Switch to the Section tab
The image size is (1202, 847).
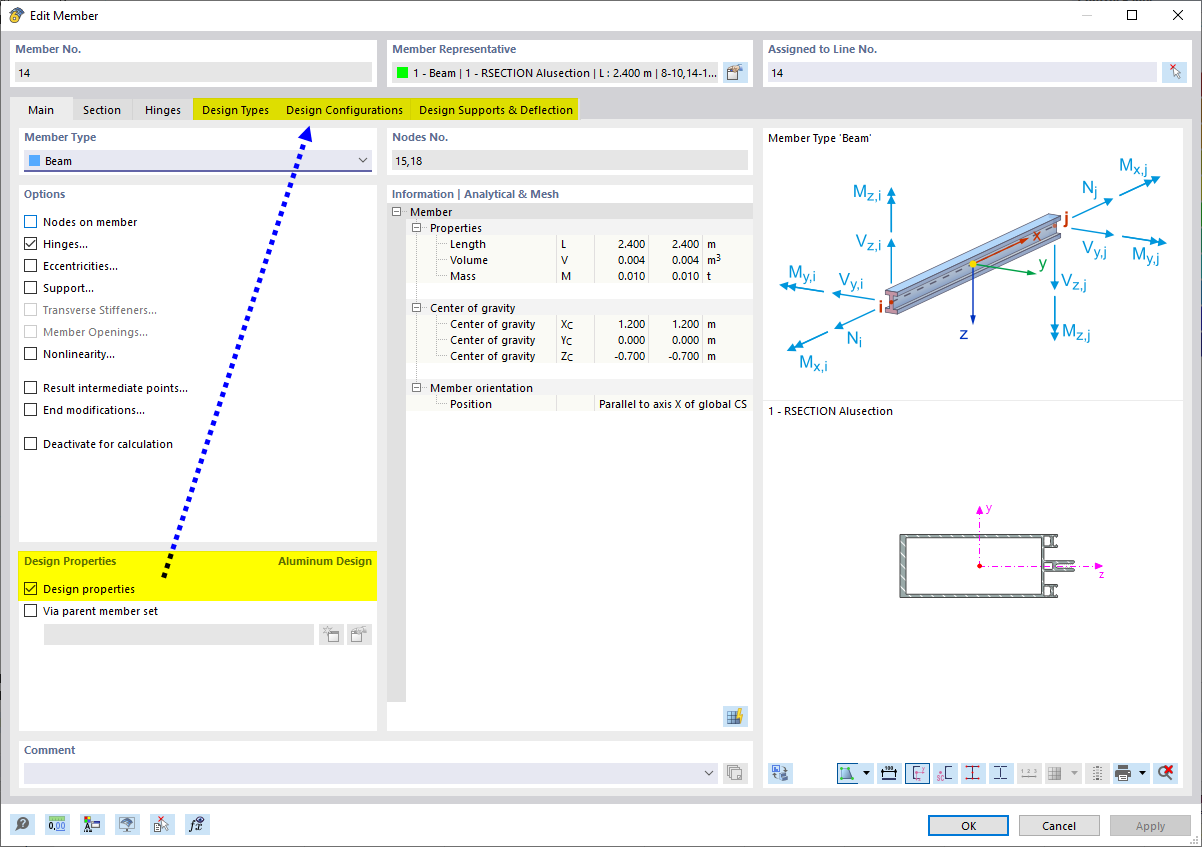(101, 109)
